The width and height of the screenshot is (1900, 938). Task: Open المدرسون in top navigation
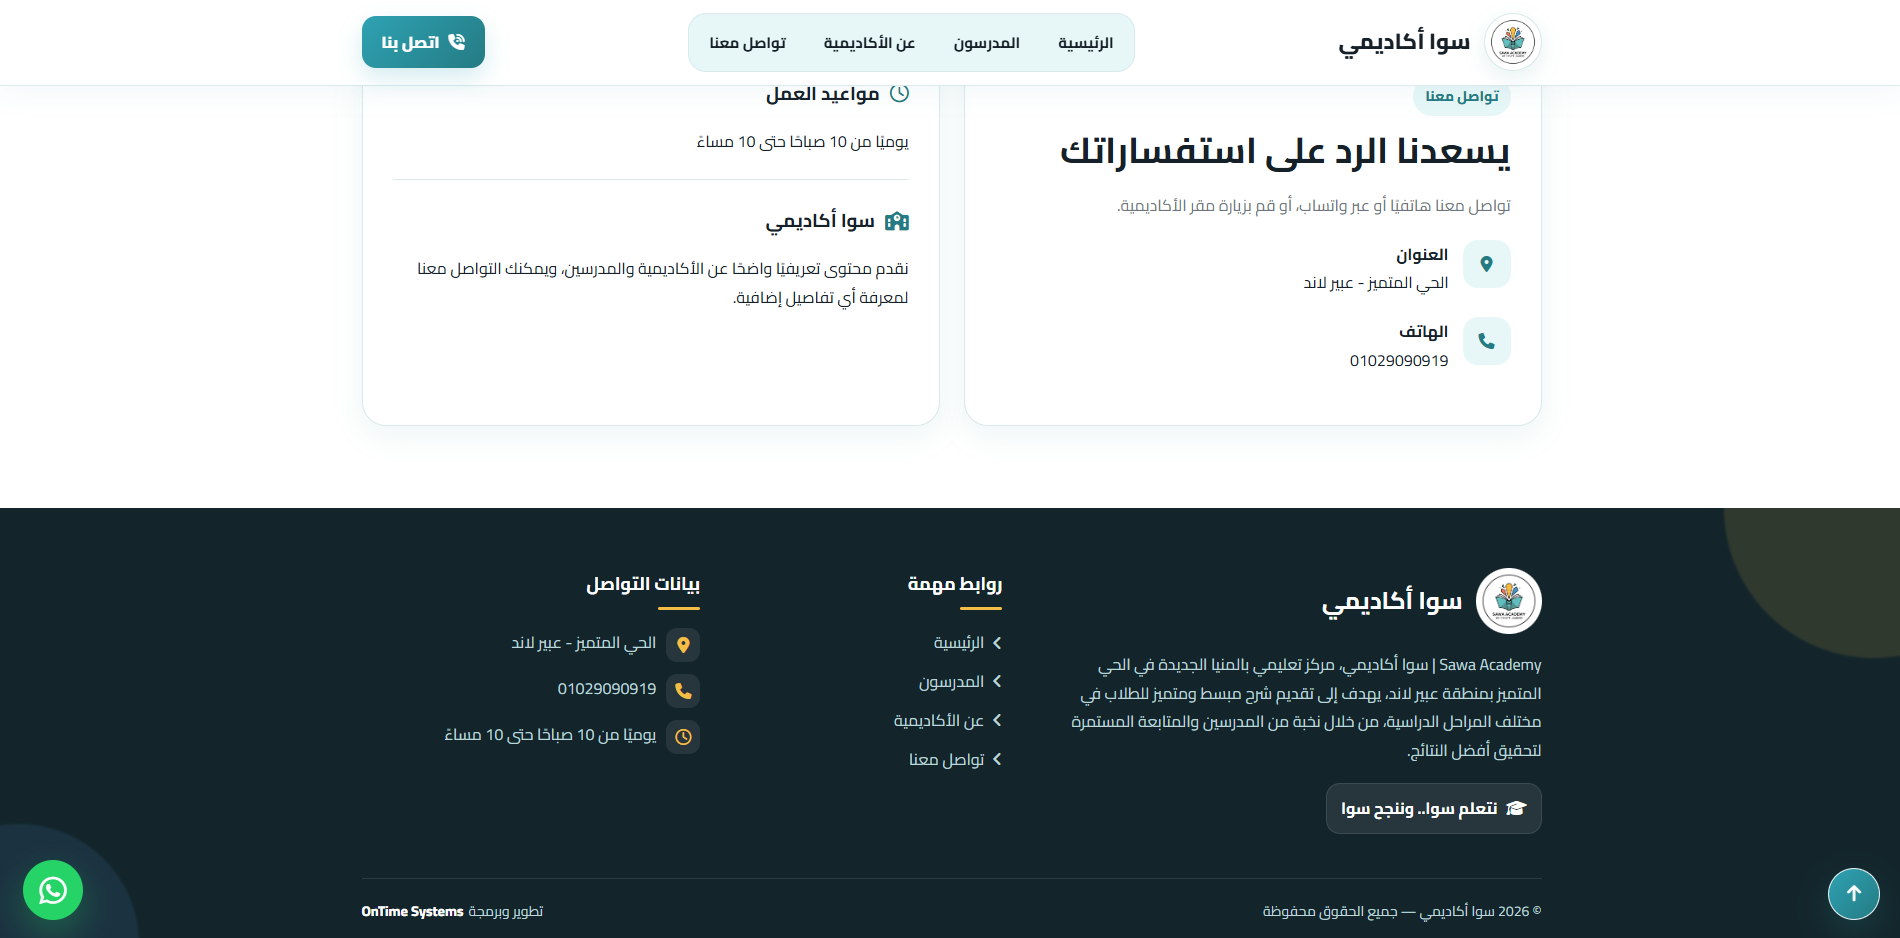[986, 43]
